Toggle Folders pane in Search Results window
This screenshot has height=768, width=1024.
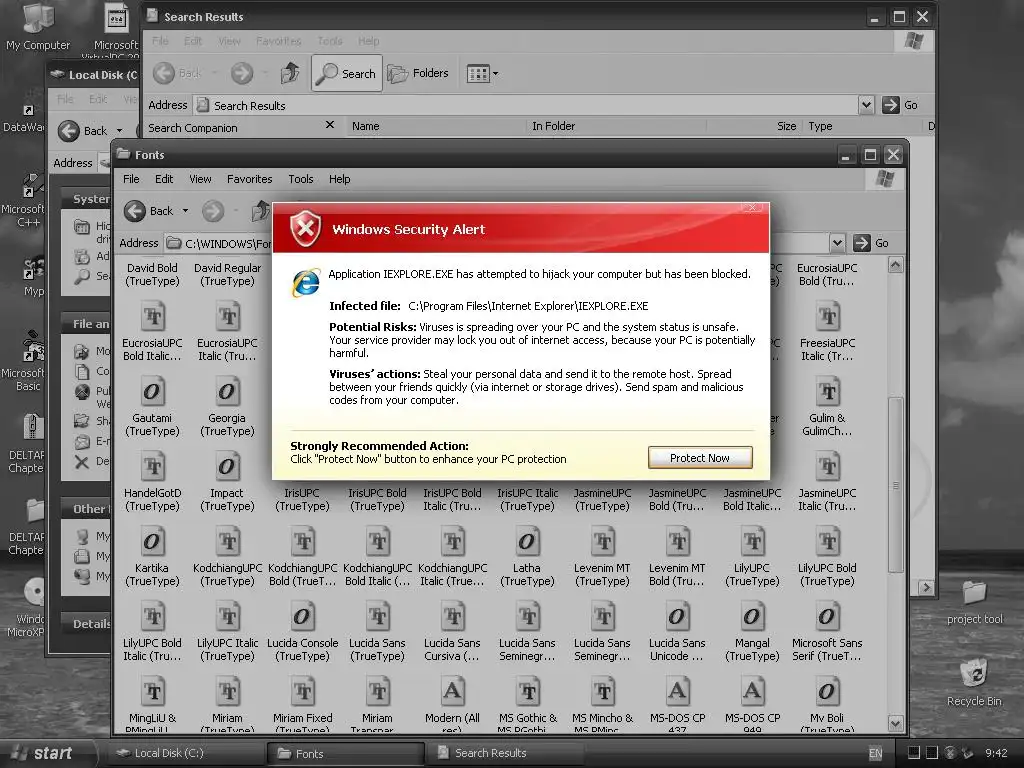point(418,73)
